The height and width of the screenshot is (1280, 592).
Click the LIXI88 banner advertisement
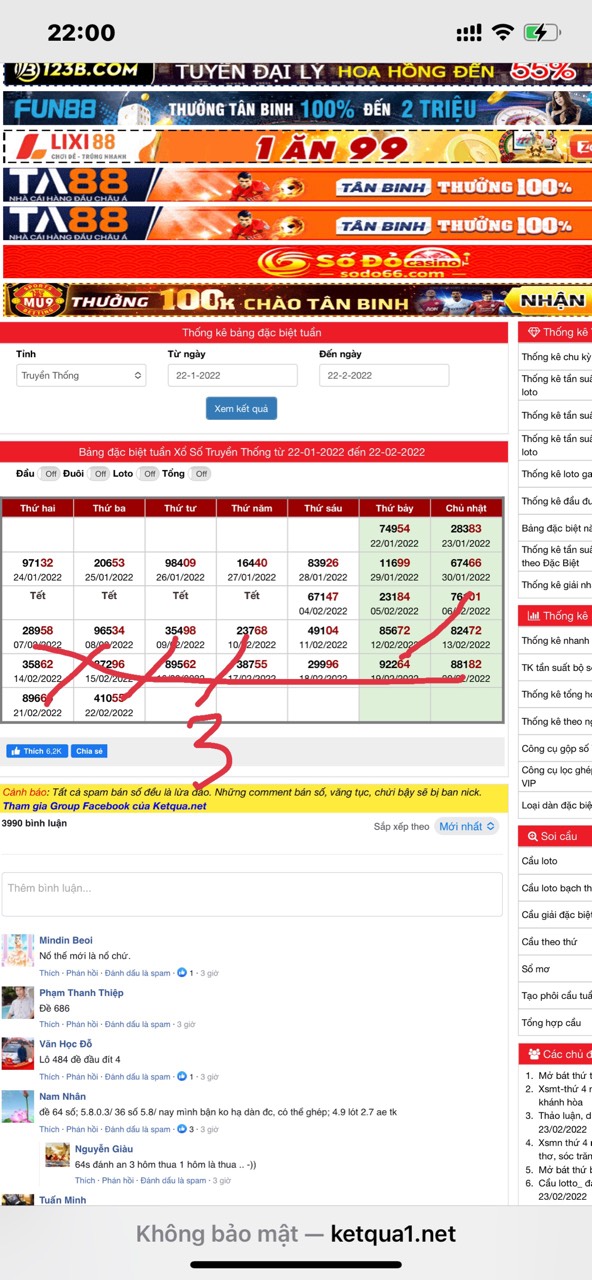point(297,147)
